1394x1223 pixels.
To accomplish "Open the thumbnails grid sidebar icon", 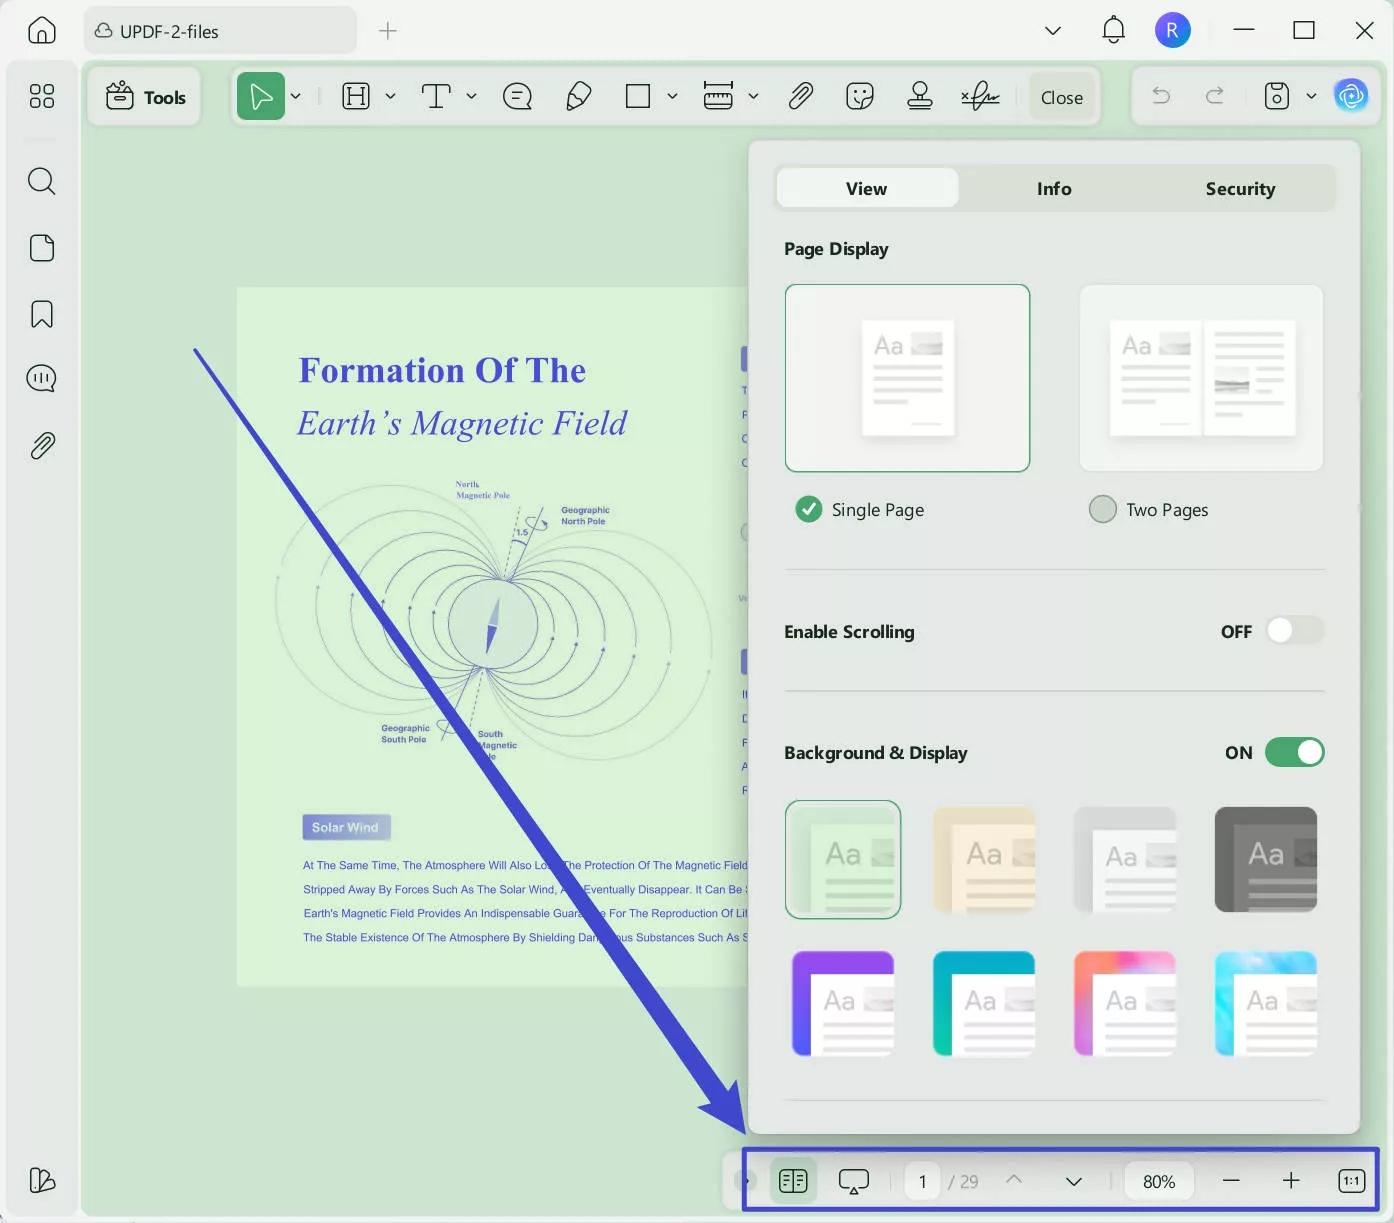I will [41, 96].
